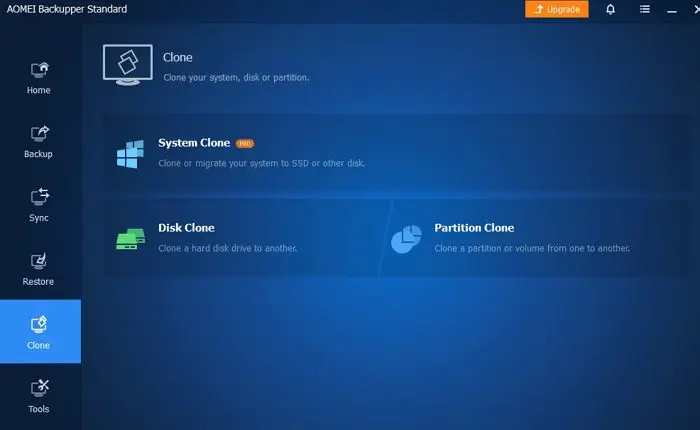The image size is (700, 430).
Task: Click the green Disk Clone drive icon
Action: click(131, 239)
